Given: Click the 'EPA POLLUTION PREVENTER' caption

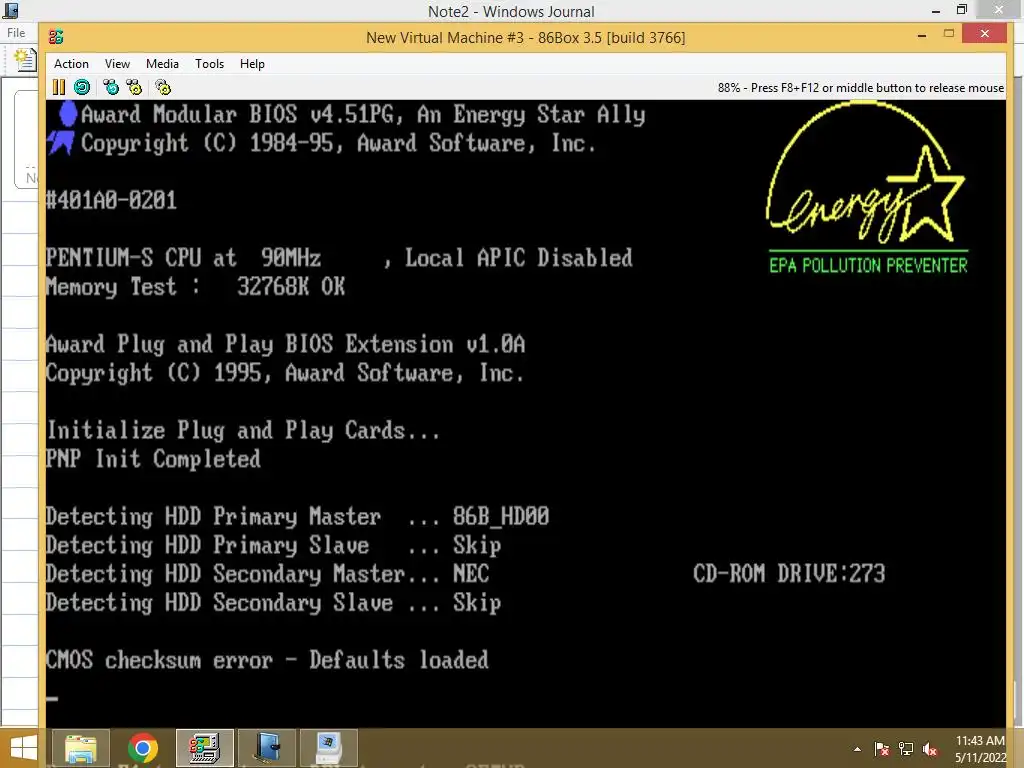Looking at the screenshot, I should 868,265.
